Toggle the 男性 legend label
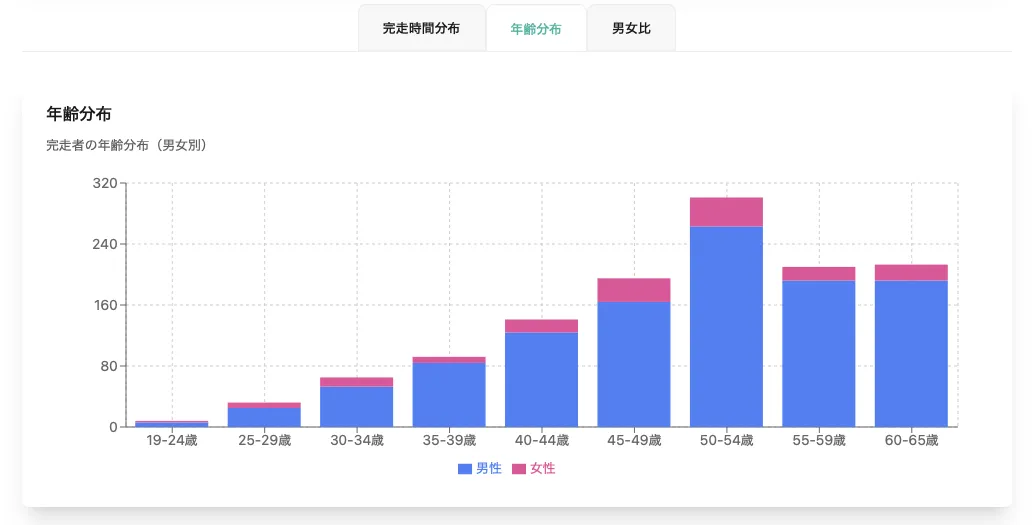The height and width of the screenshot is (525, 1035). 489,469
